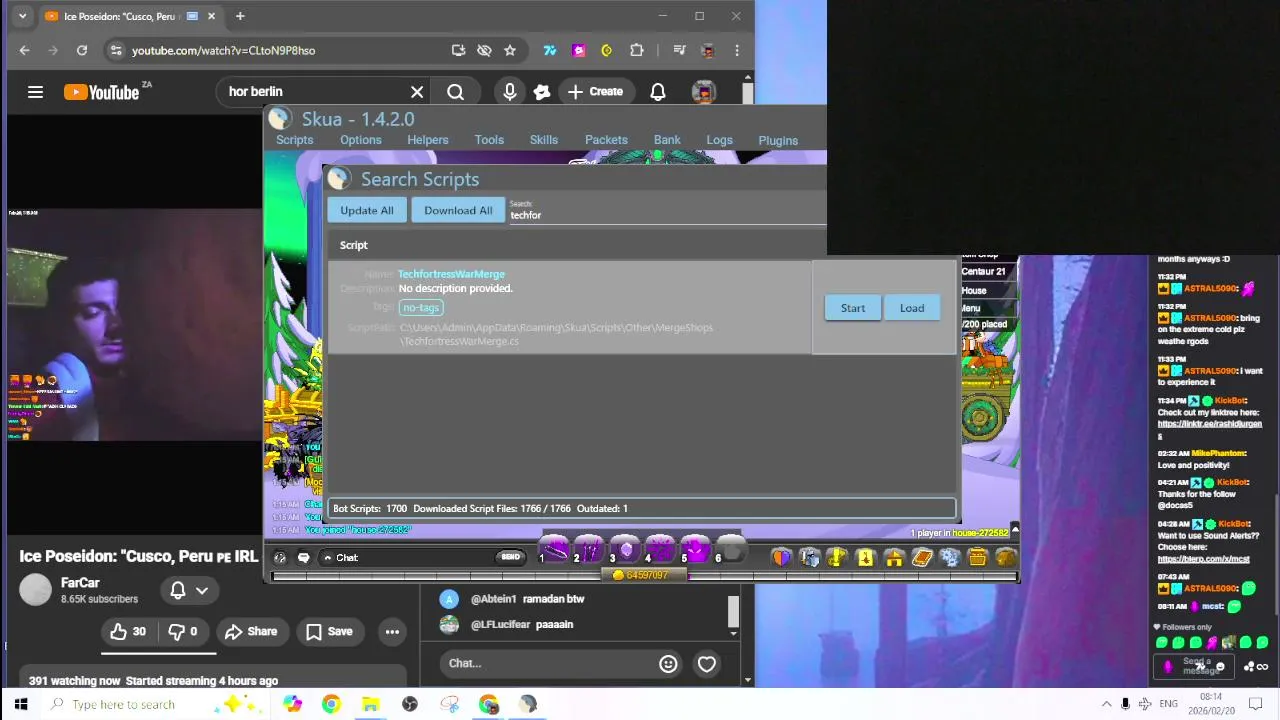The height and width of the screenshot is (720, 1280).
Task: Bookmark this tab with star icon
Action: coord(510,50)
